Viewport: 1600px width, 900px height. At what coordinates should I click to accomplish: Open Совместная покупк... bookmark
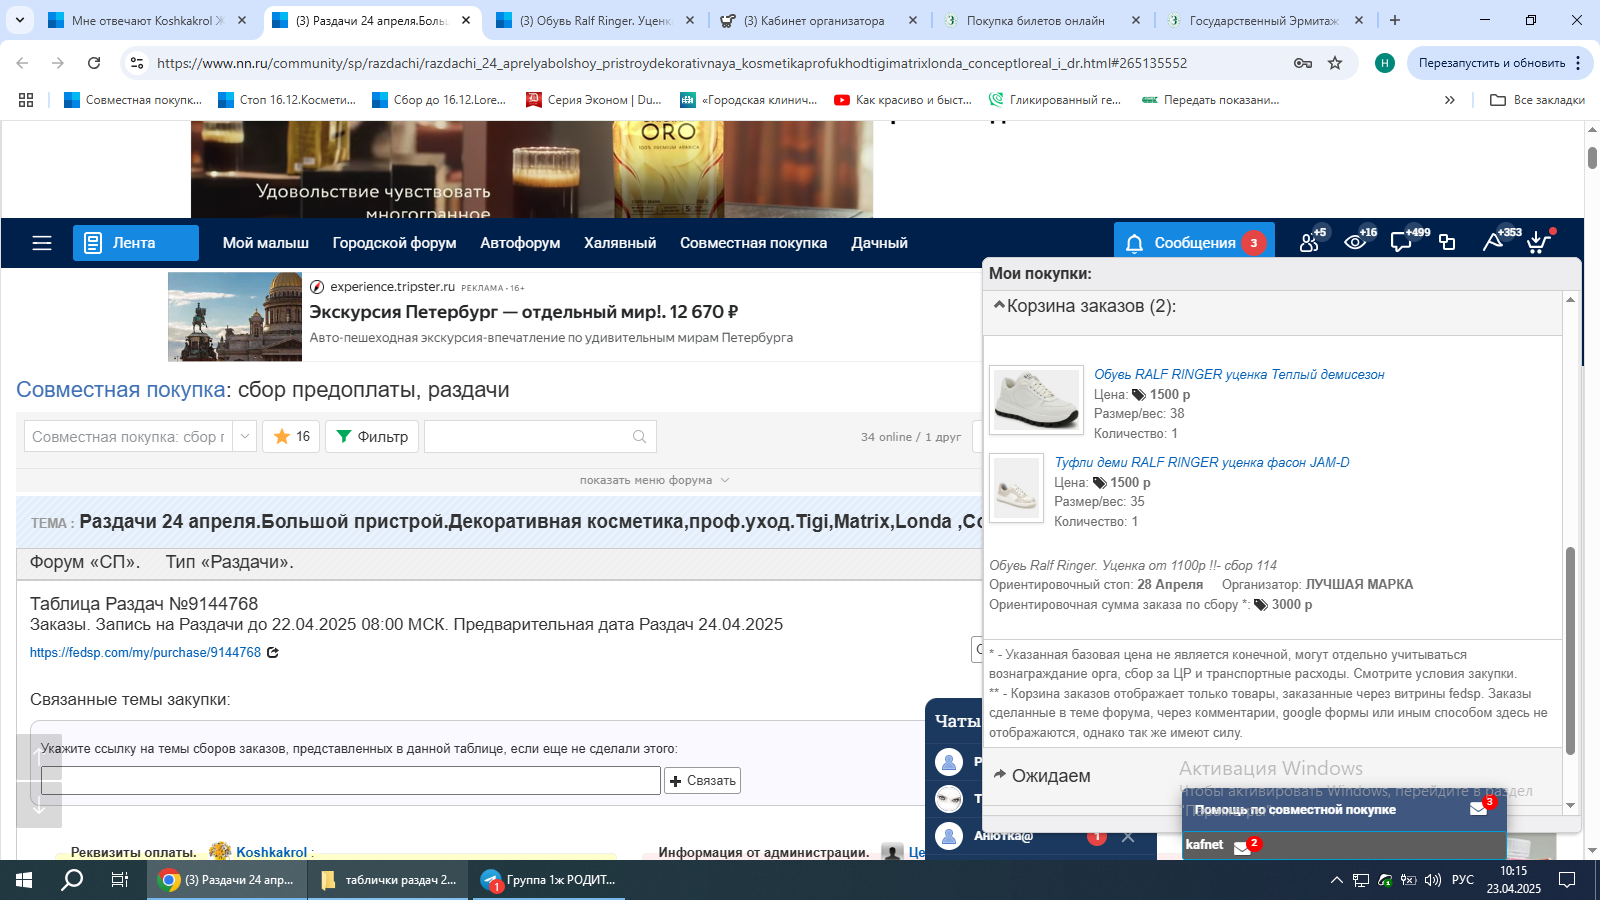[x=133, y=100]
